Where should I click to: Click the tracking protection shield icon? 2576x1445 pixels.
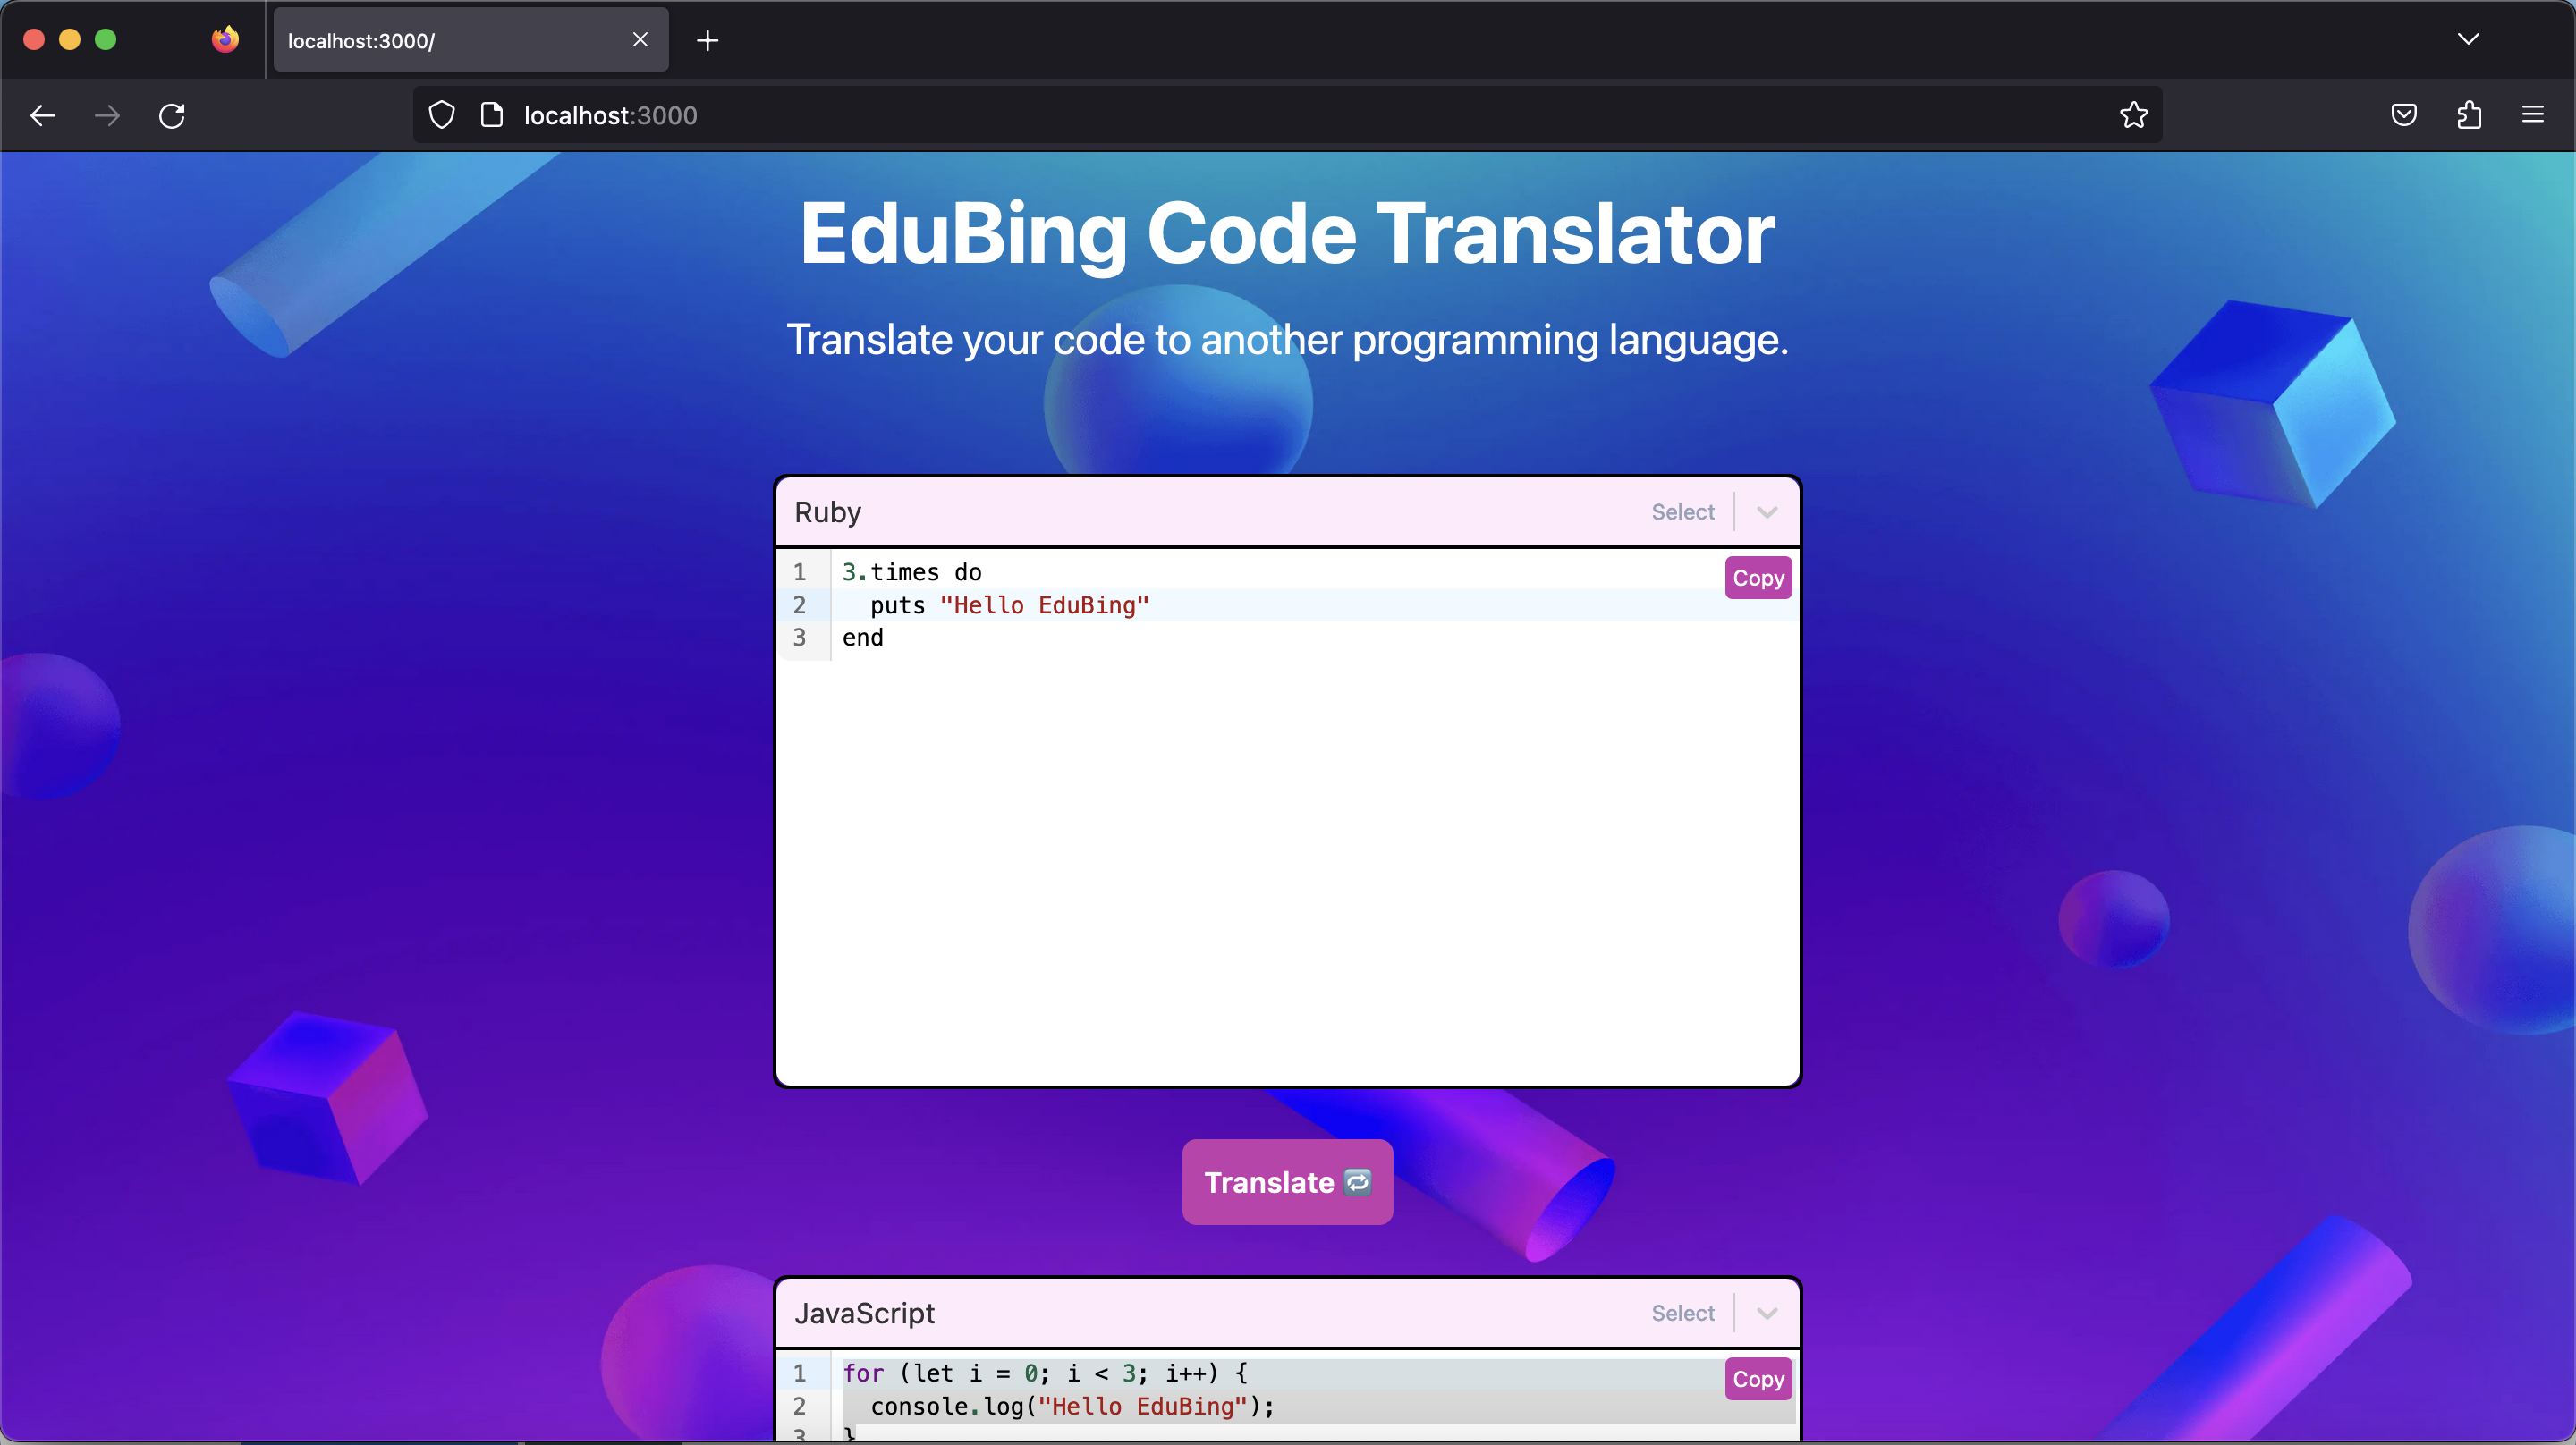441,115
